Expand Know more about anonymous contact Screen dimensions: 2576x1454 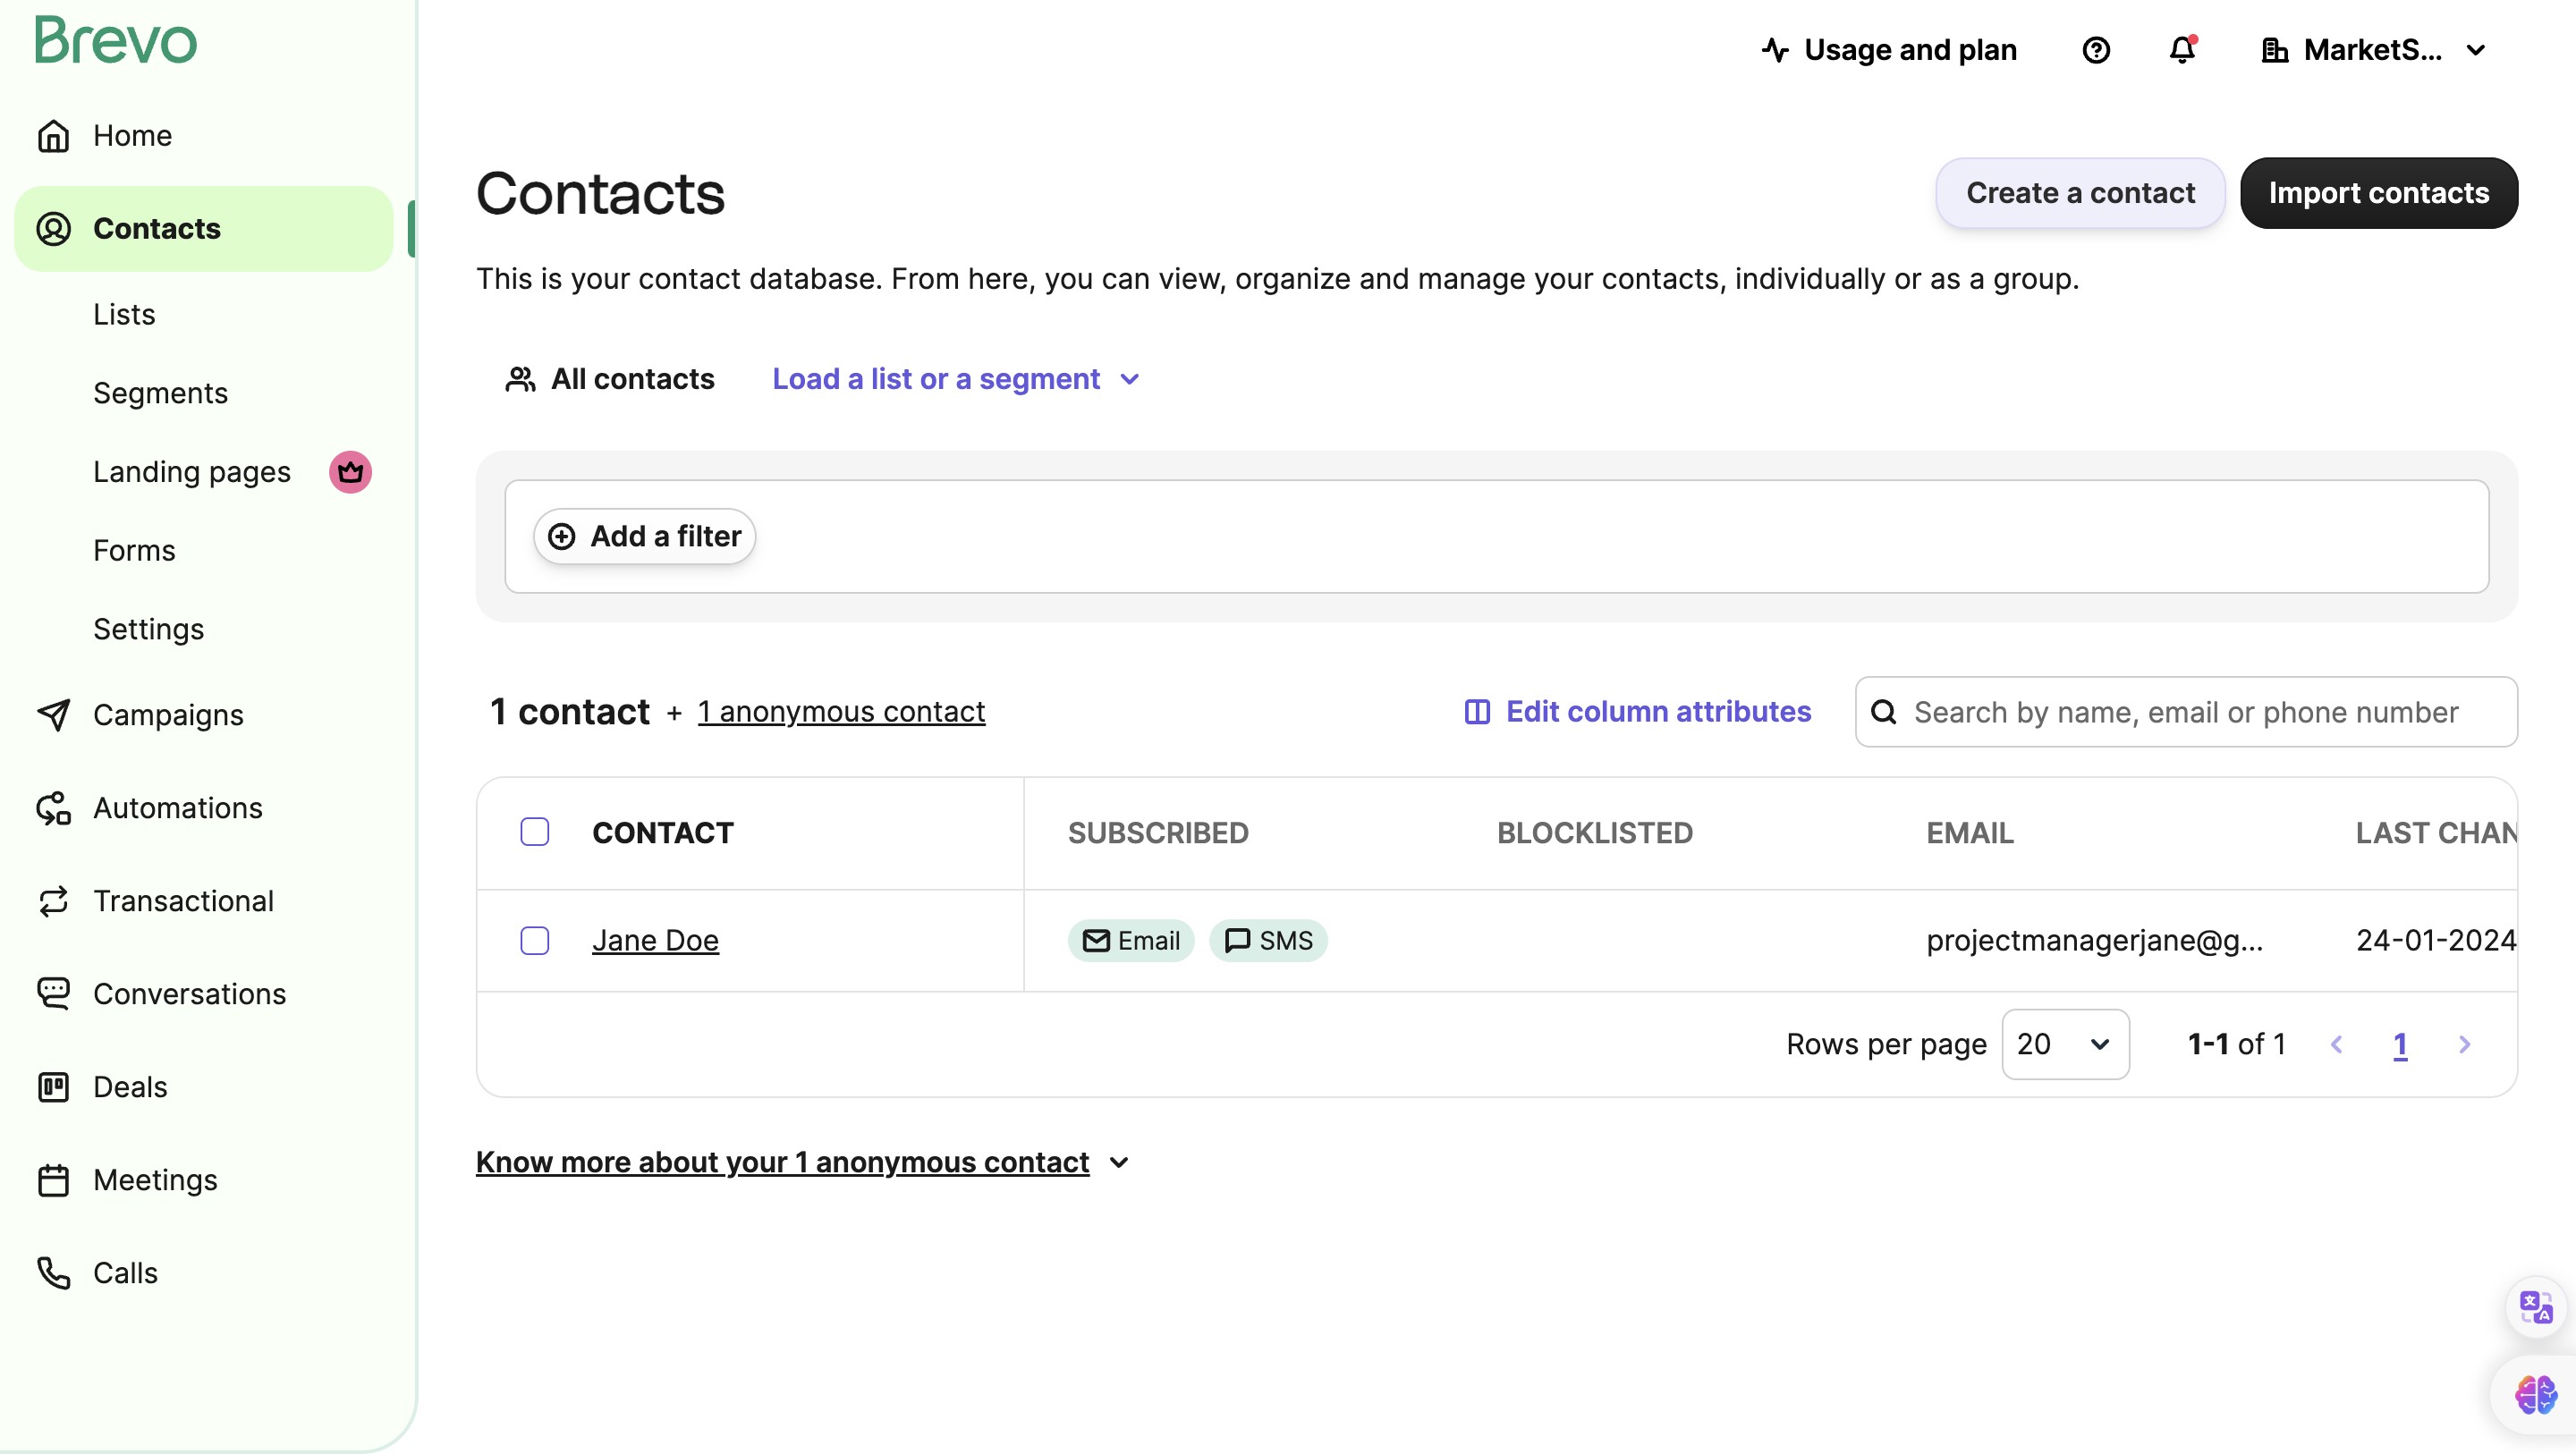click(x=801, y=1162)
